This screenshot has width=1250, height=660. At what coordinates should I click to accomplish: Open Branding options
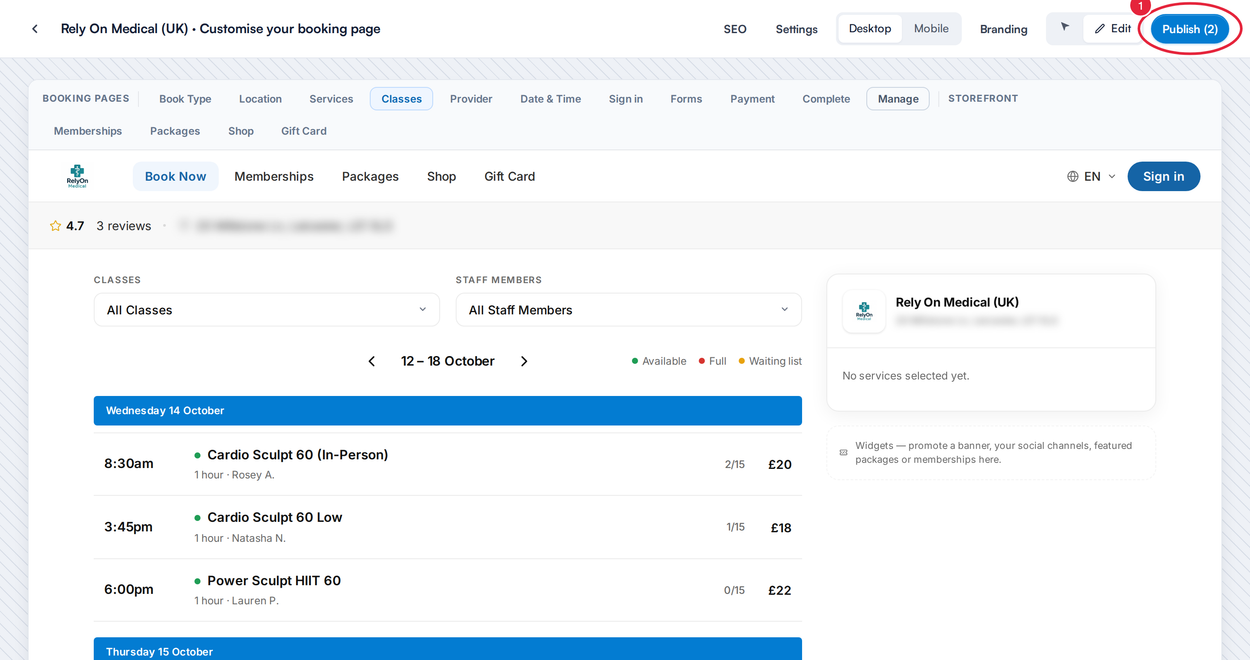pyautogui.click(x=1004, y=29)
